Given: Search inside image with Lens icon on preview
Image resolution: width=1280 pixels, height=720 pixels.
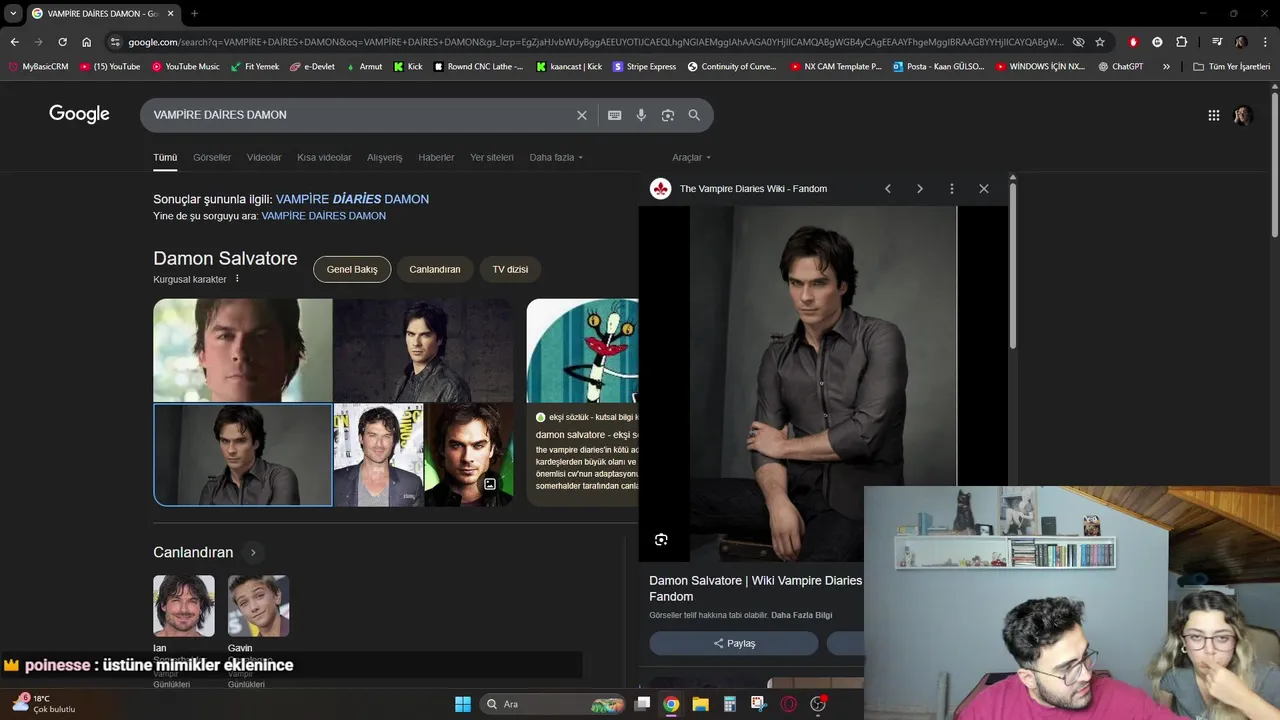Looking at the screenshot, I should [x=661, y=540].
